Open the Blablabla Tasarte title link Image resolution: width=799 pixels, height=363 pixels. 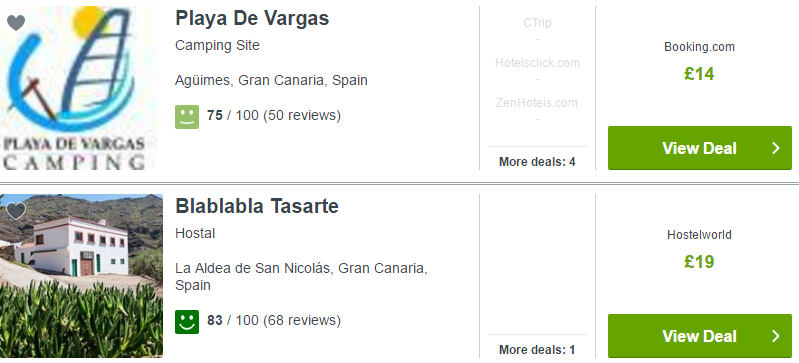pos(257,206)
